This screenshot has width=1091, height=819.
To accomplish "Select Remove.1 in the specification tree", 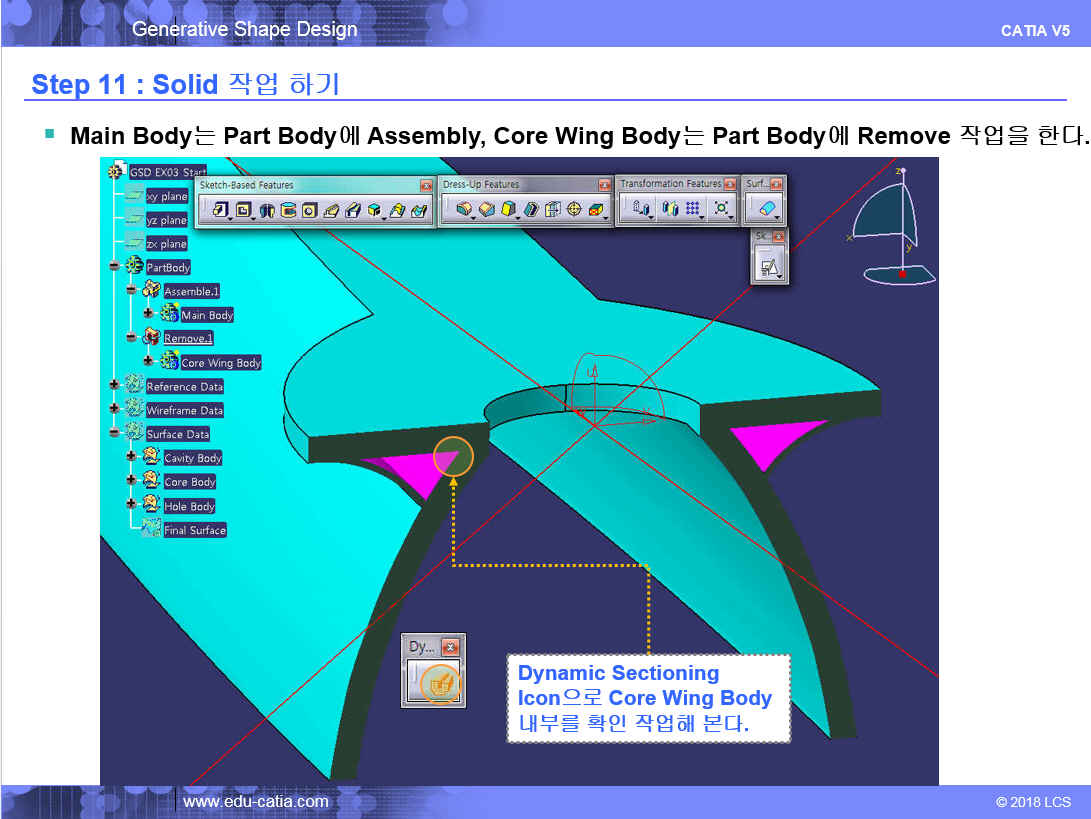I will (188, 339).
